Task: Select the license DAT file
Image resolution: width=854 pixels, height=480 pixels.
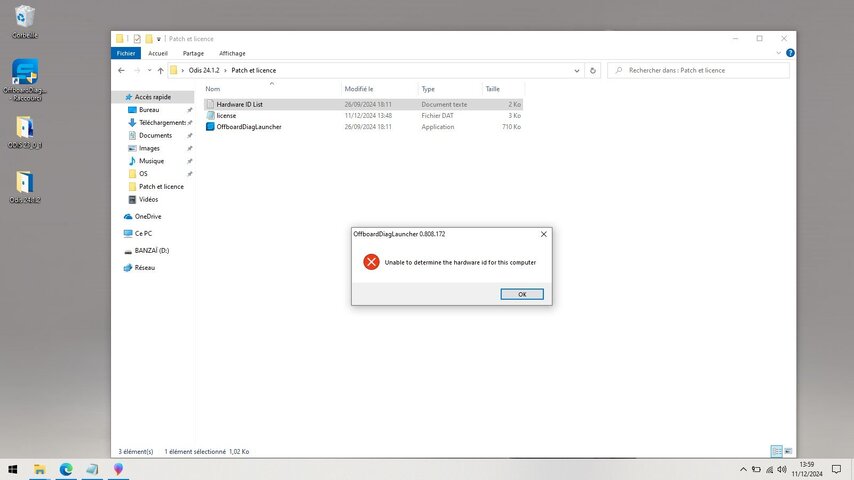Action: coord(363,116)
